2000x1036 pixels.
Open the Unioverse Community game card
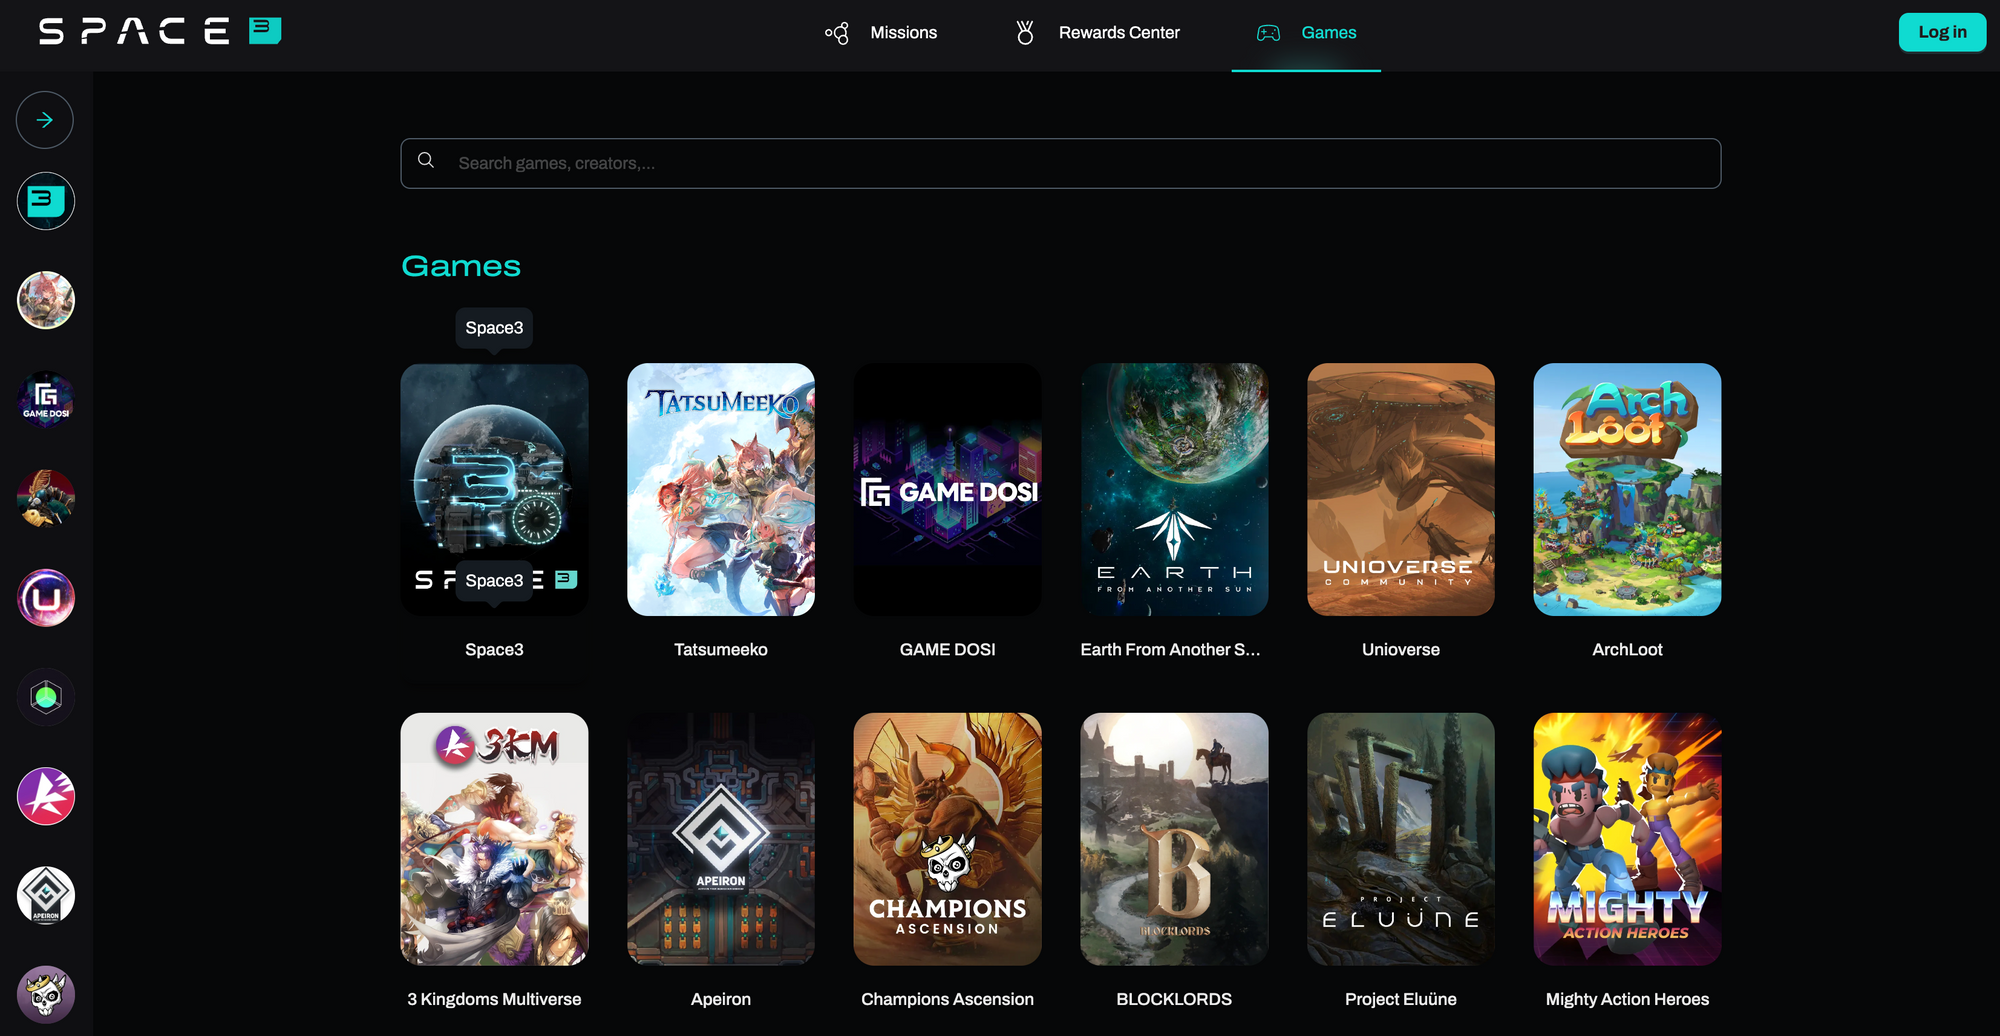pyautogui.click(x=1401, y=489)
